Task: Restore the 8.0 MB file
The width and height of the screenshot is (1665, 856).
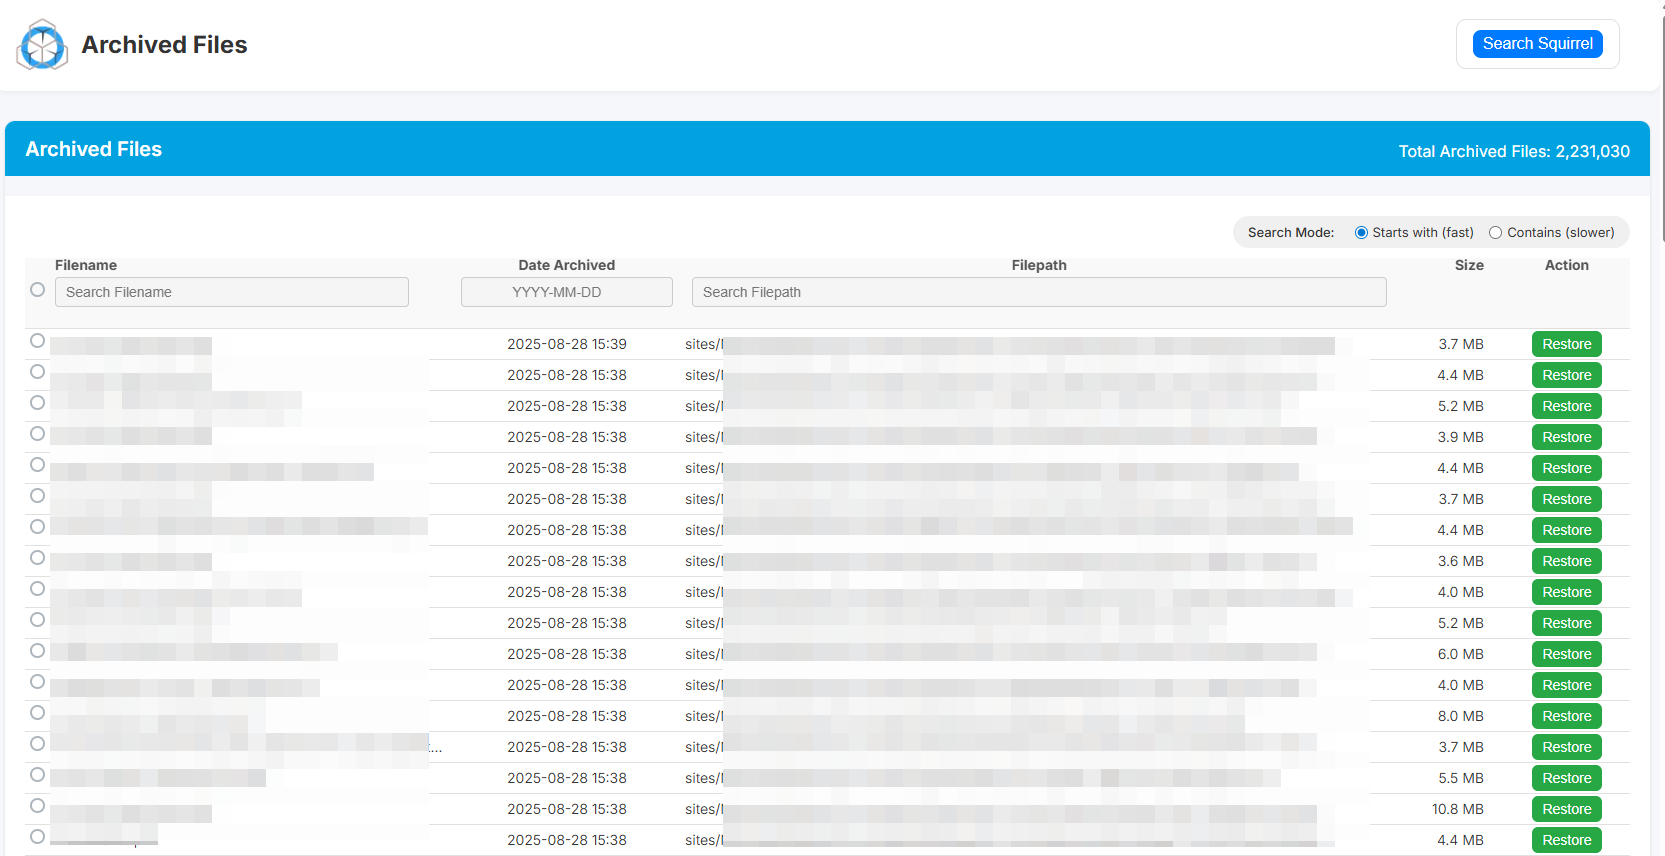Action: [x=1566, y=716]
